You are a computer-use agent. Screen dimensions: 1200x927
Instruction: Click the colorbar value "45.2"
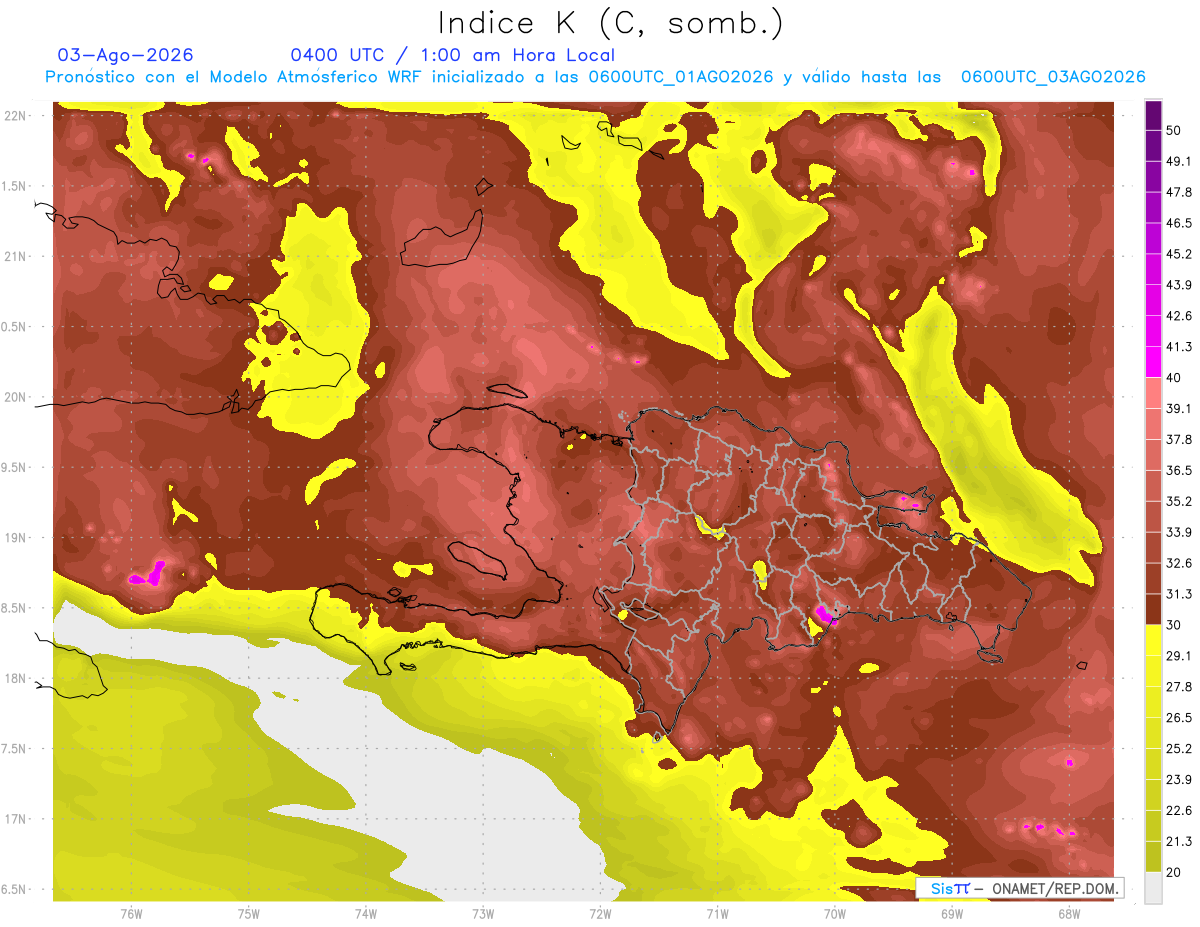coord(1179,254)
